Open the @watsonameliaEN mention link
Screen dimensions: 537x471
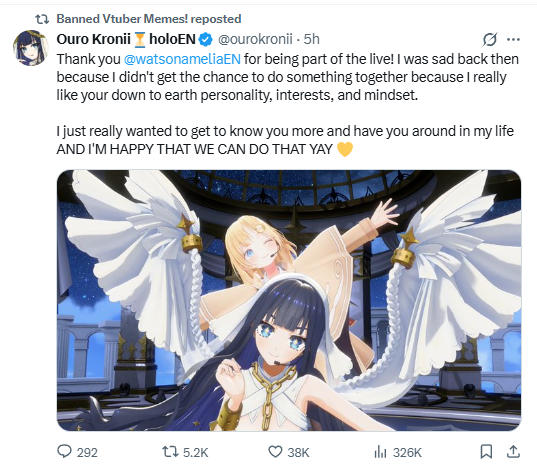[182, 59]
